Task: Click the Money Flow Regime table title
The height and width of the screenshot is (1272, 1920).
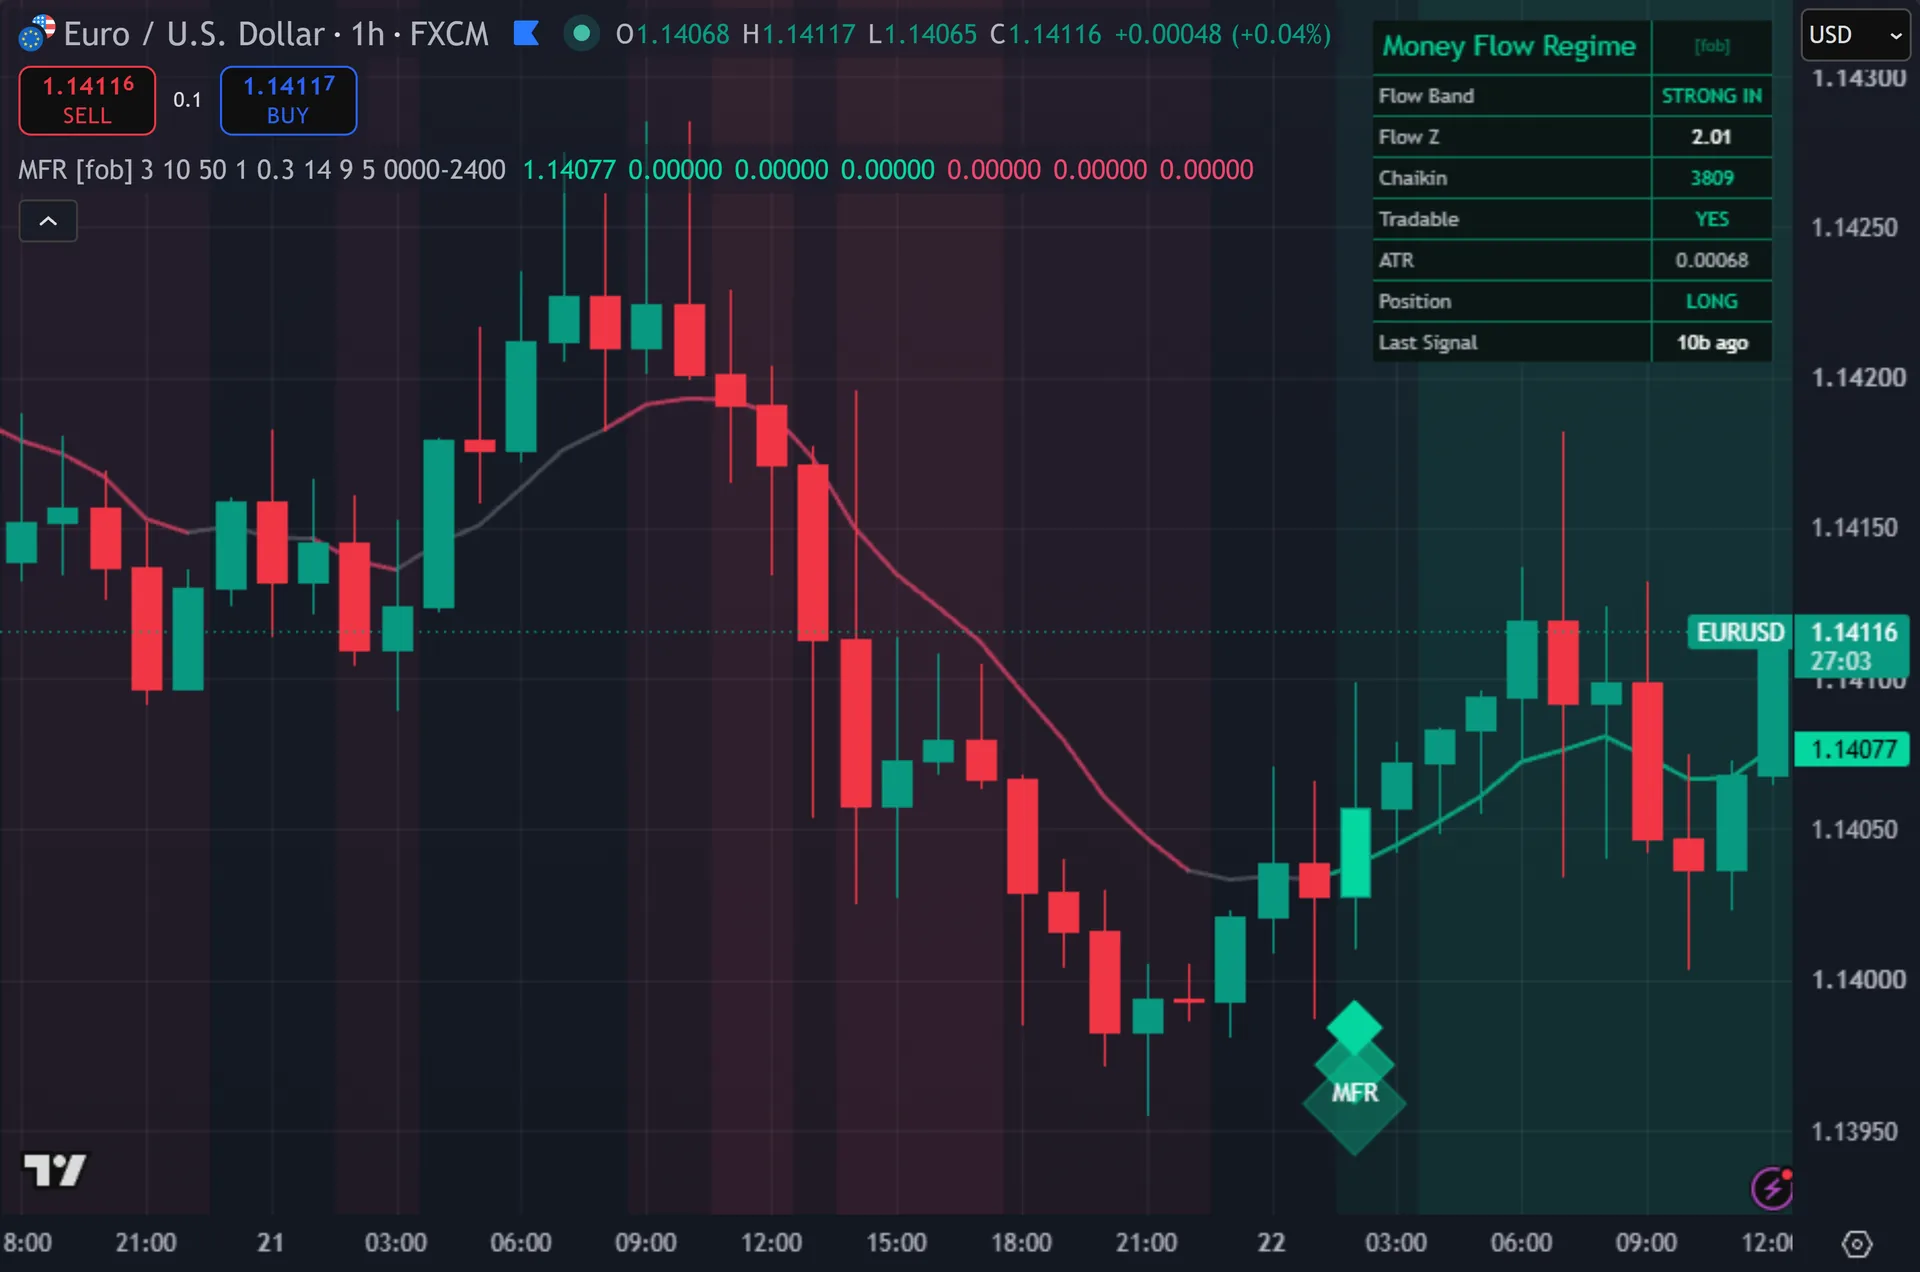Action: [x=1510, y=47]
